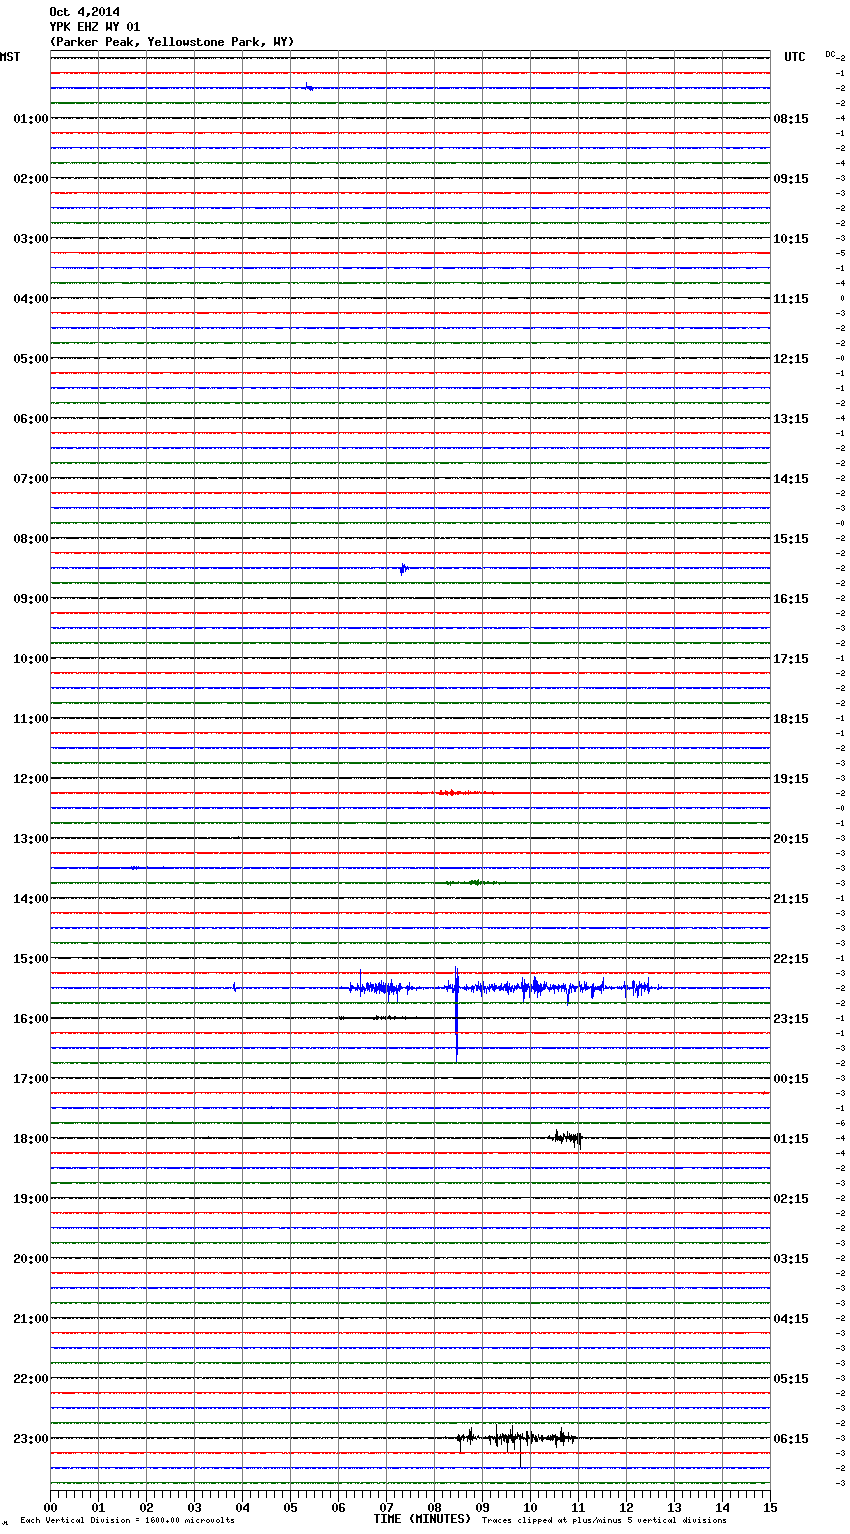Viewport: 850px width, 1534px height.
Task: Click the "09" minute axis tick label
Action: pyautogui.click(x=482, y=1507)
